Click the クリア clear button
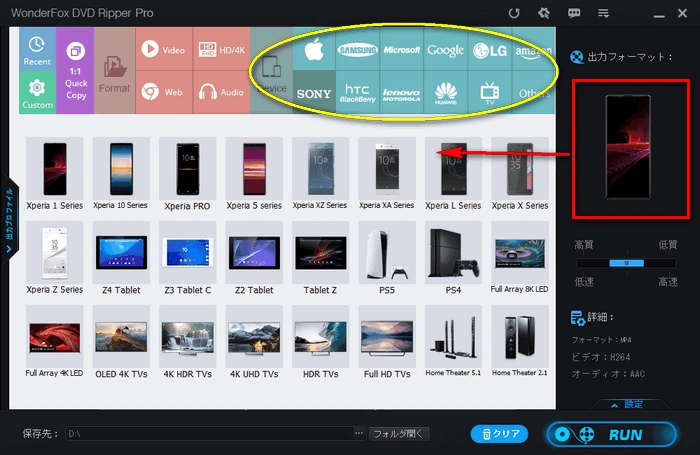 [x=500, y=434]
